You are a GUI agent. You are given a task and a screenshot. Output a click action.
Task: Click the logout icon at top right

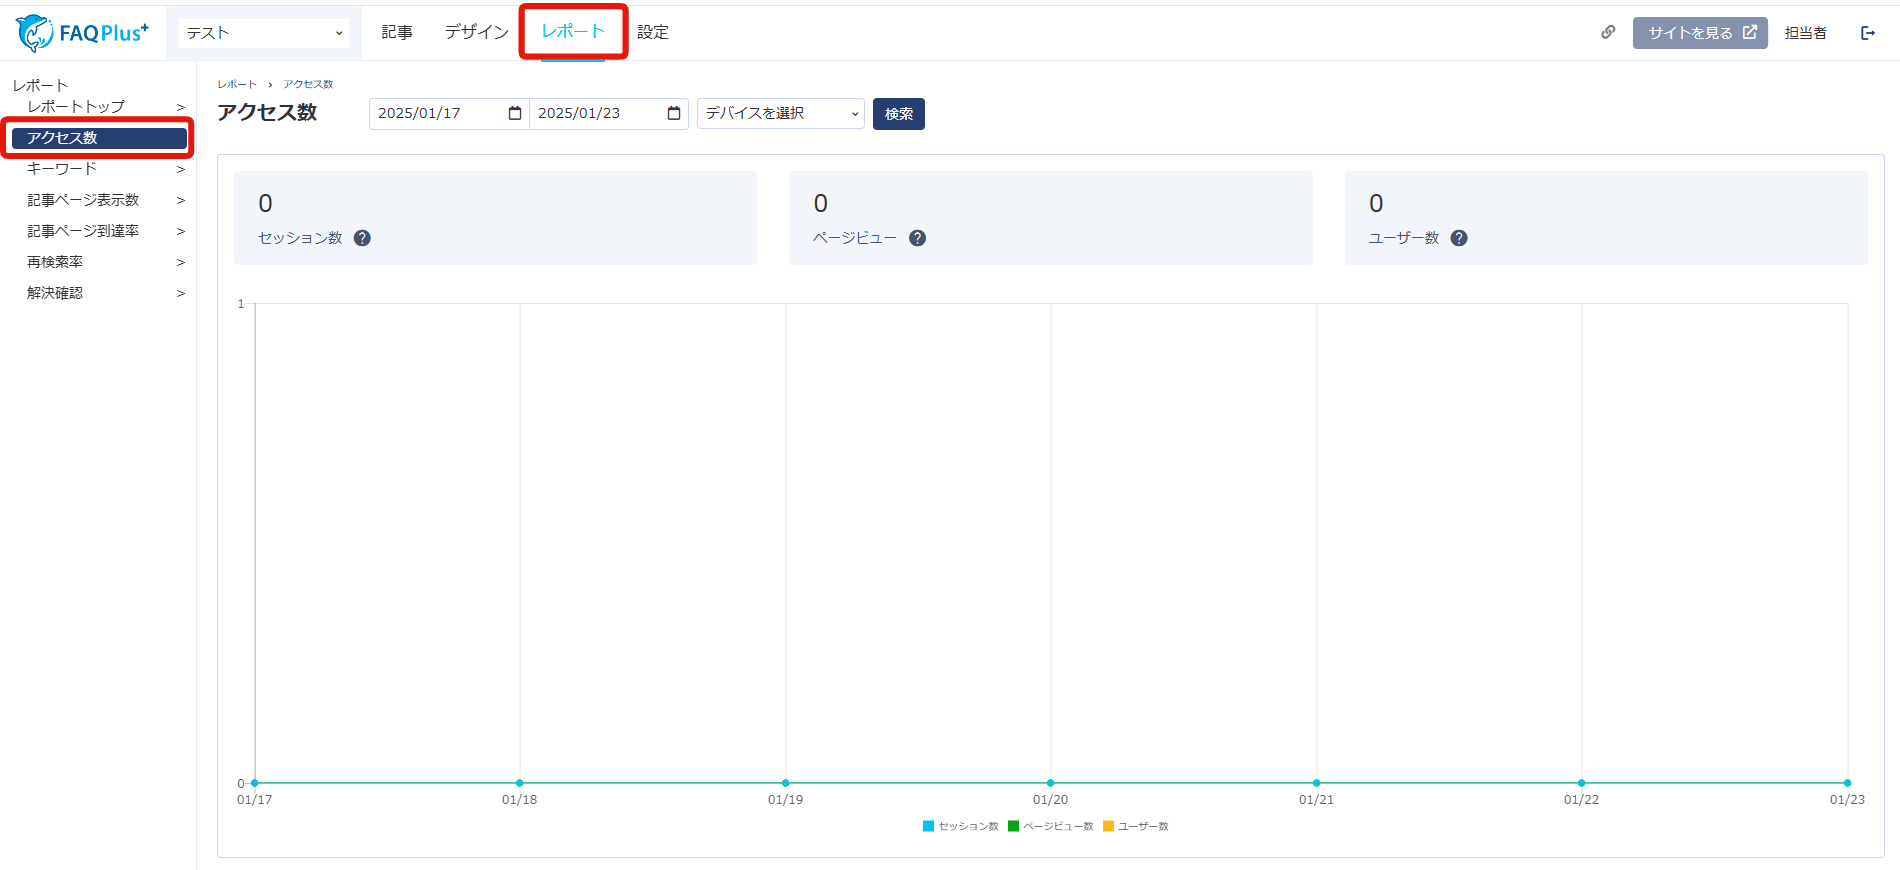[x=1867, y=33]
